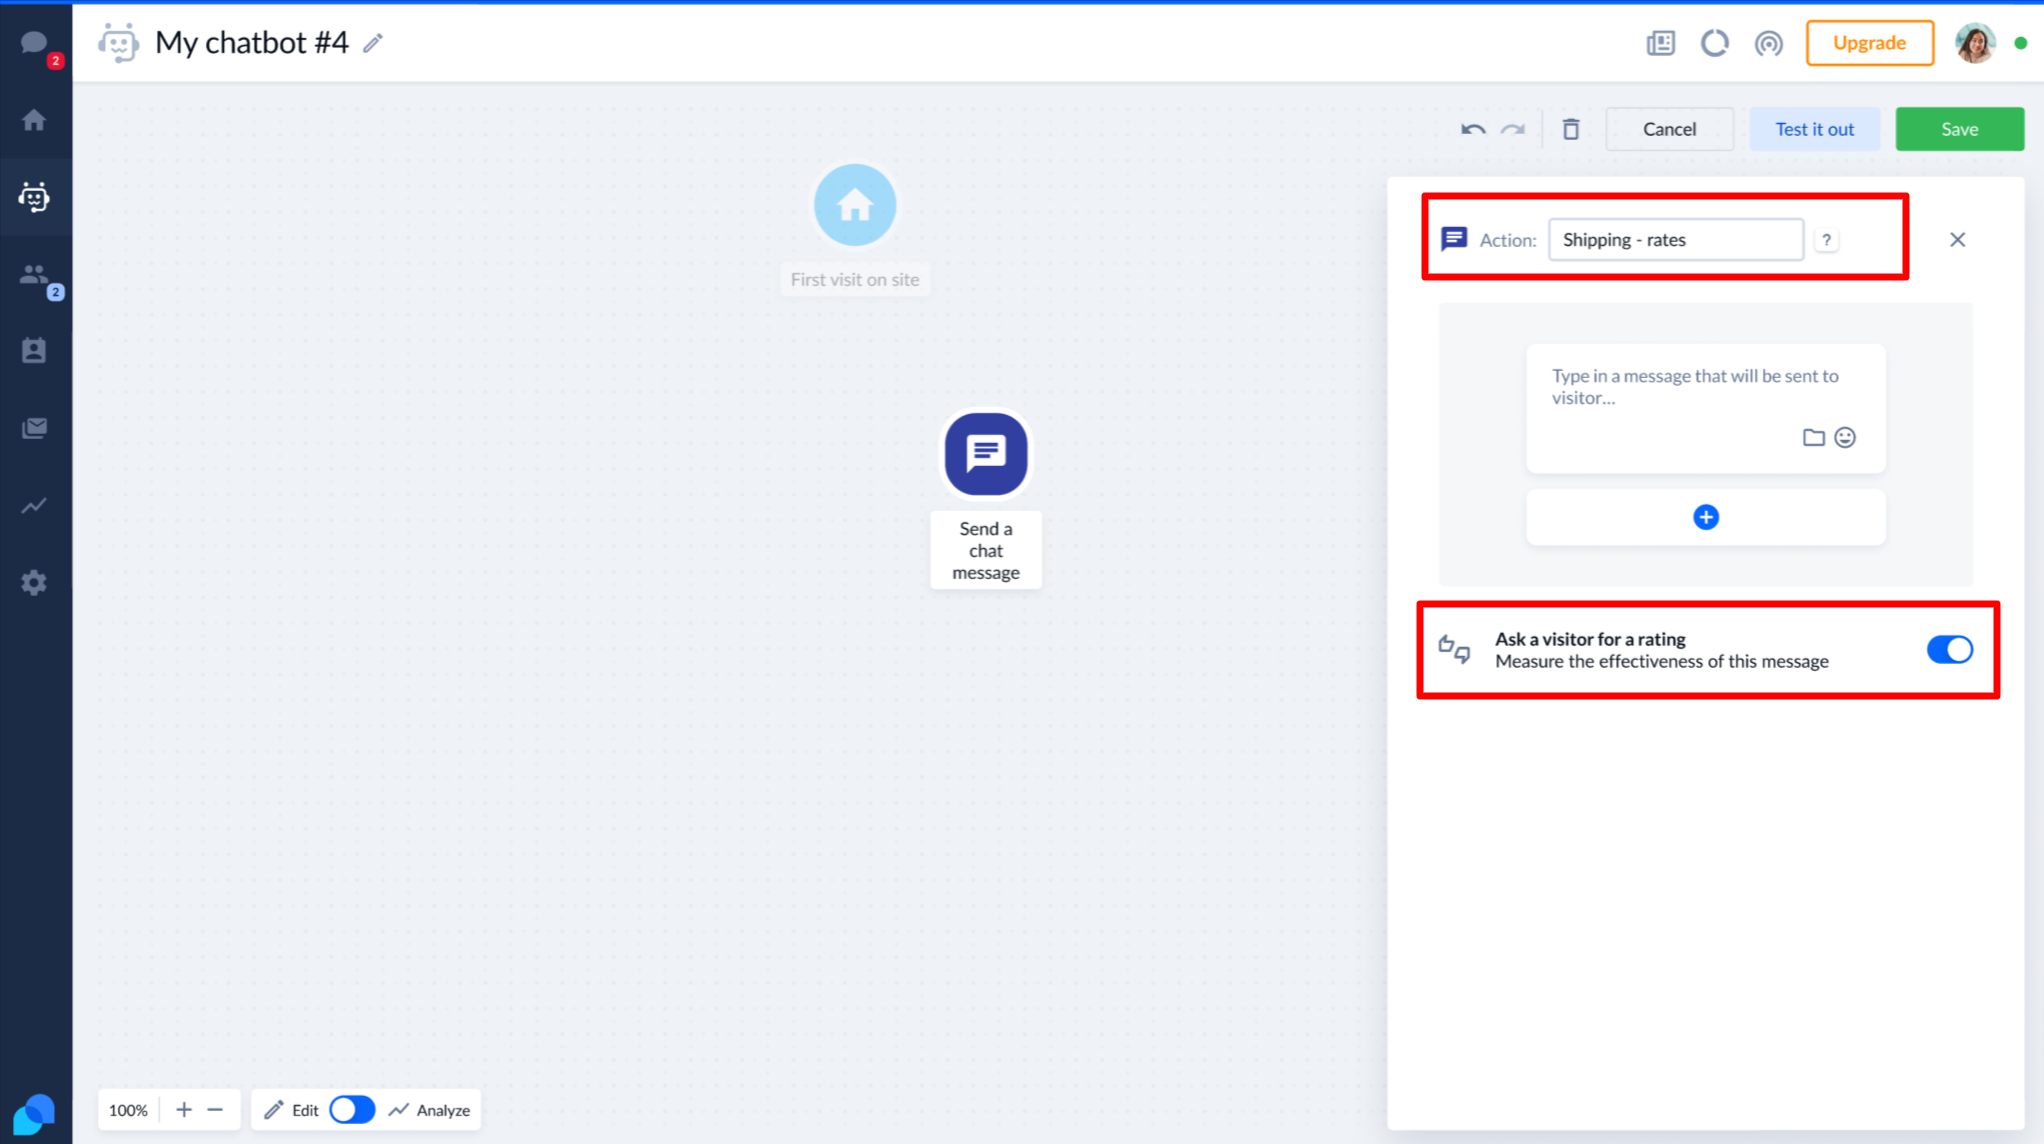Click Test it out button
The width and height of the screenshot is (2044, 1144).
(x=1814, y=129)
